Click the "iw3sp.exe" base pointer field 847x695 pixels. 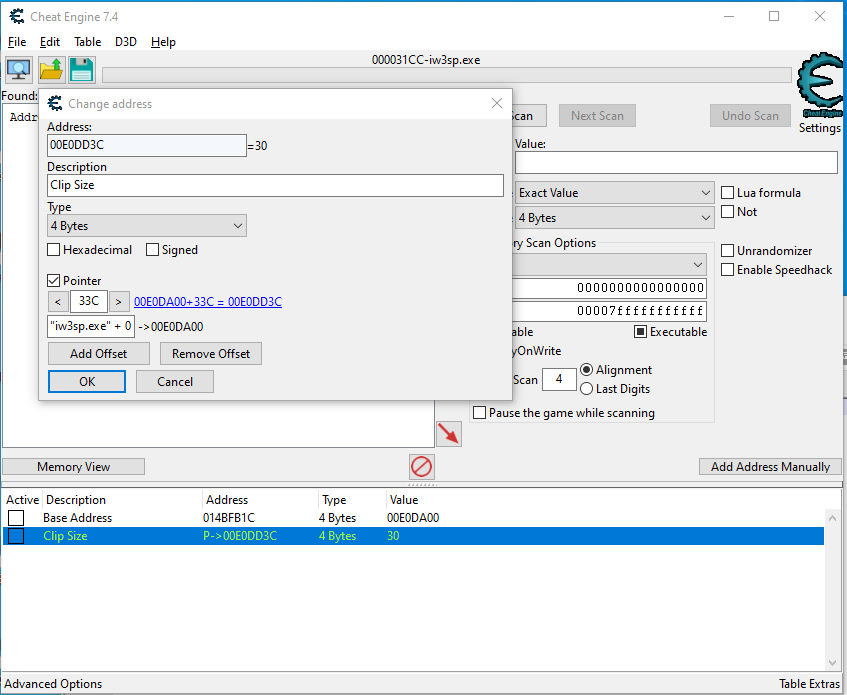91,326
